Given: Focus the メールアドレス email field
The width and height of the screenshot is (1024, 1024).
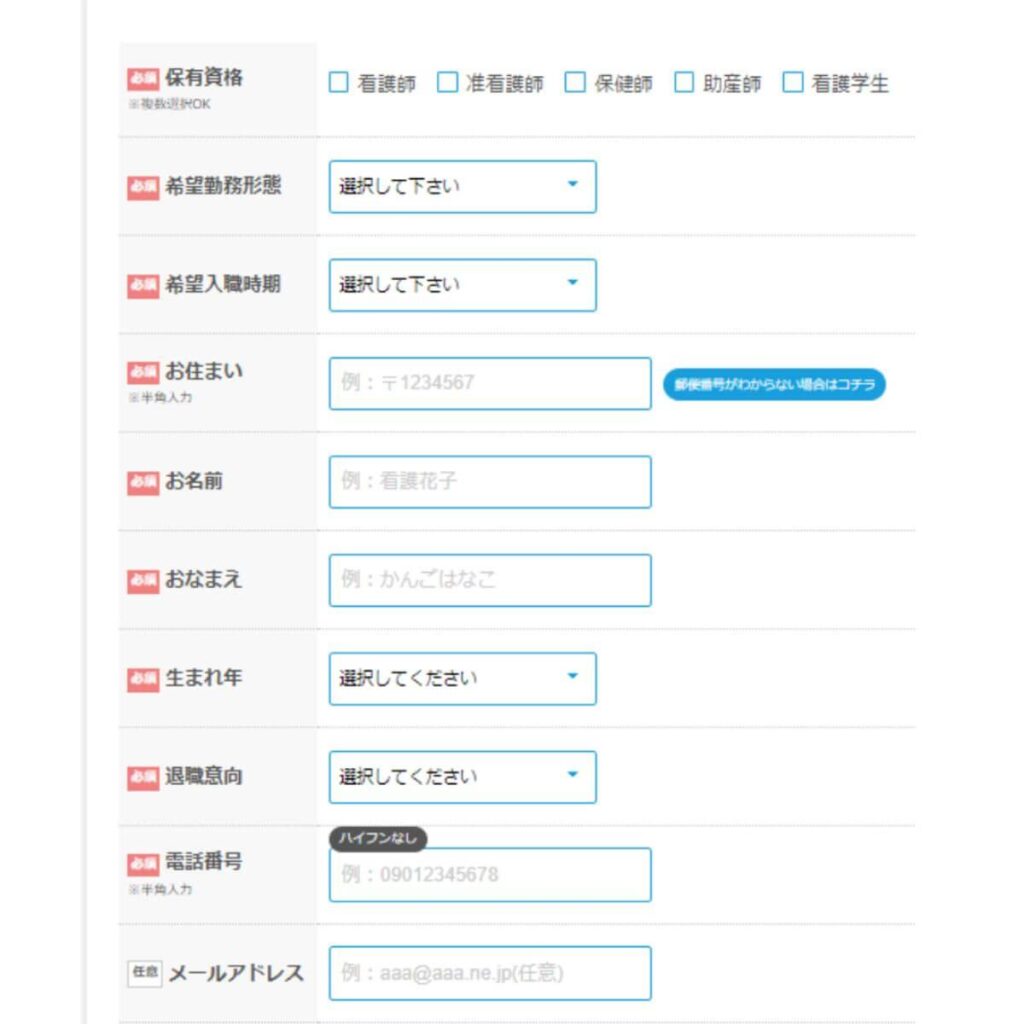Looking at the screenshot, I should [490, 973].
